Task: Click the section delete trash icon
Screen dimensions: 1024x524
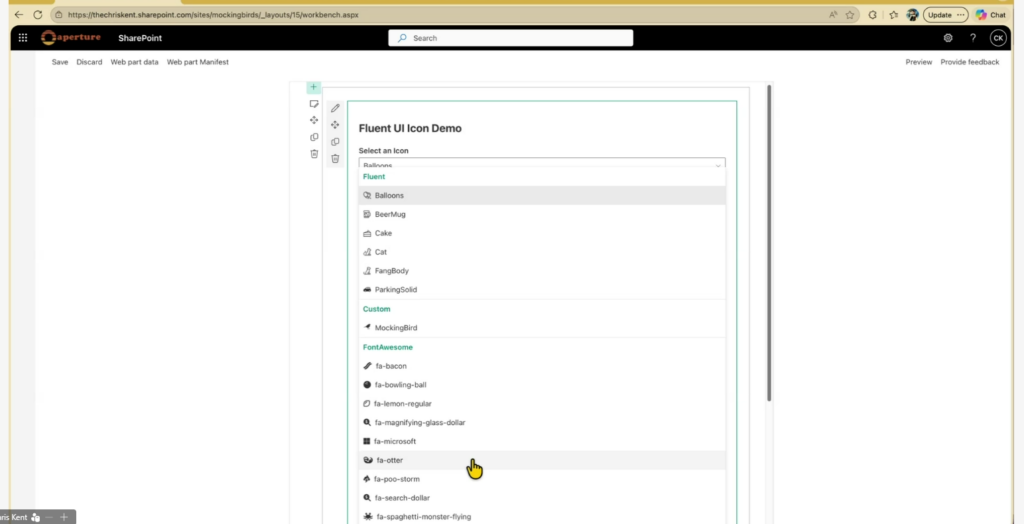Action: pos(314,154)
